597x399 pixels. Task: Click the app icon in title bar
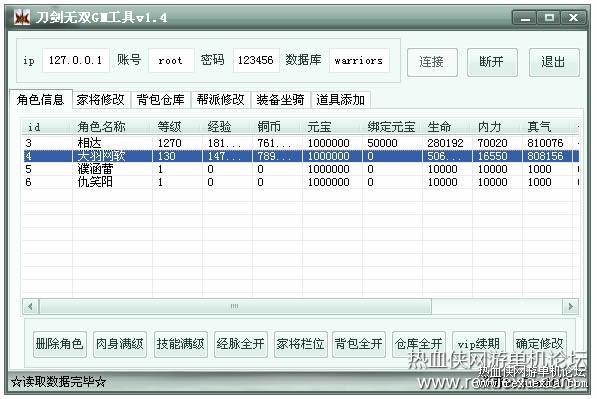(x=21, y=18)
